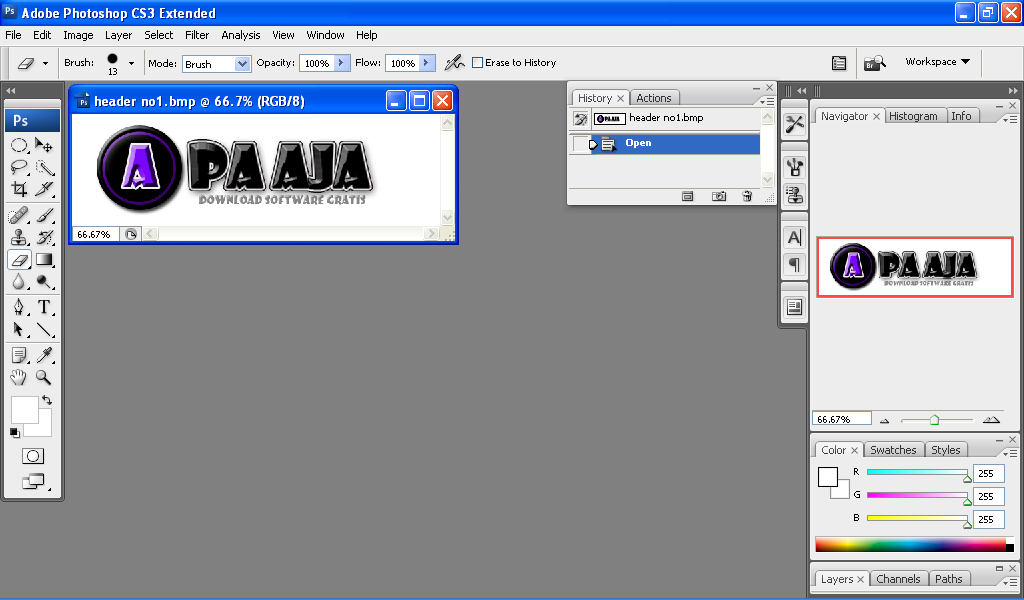The width and height of the screenshot is (1024, 600).
Task: Open the Image menu
Action: tap(78, 35)
